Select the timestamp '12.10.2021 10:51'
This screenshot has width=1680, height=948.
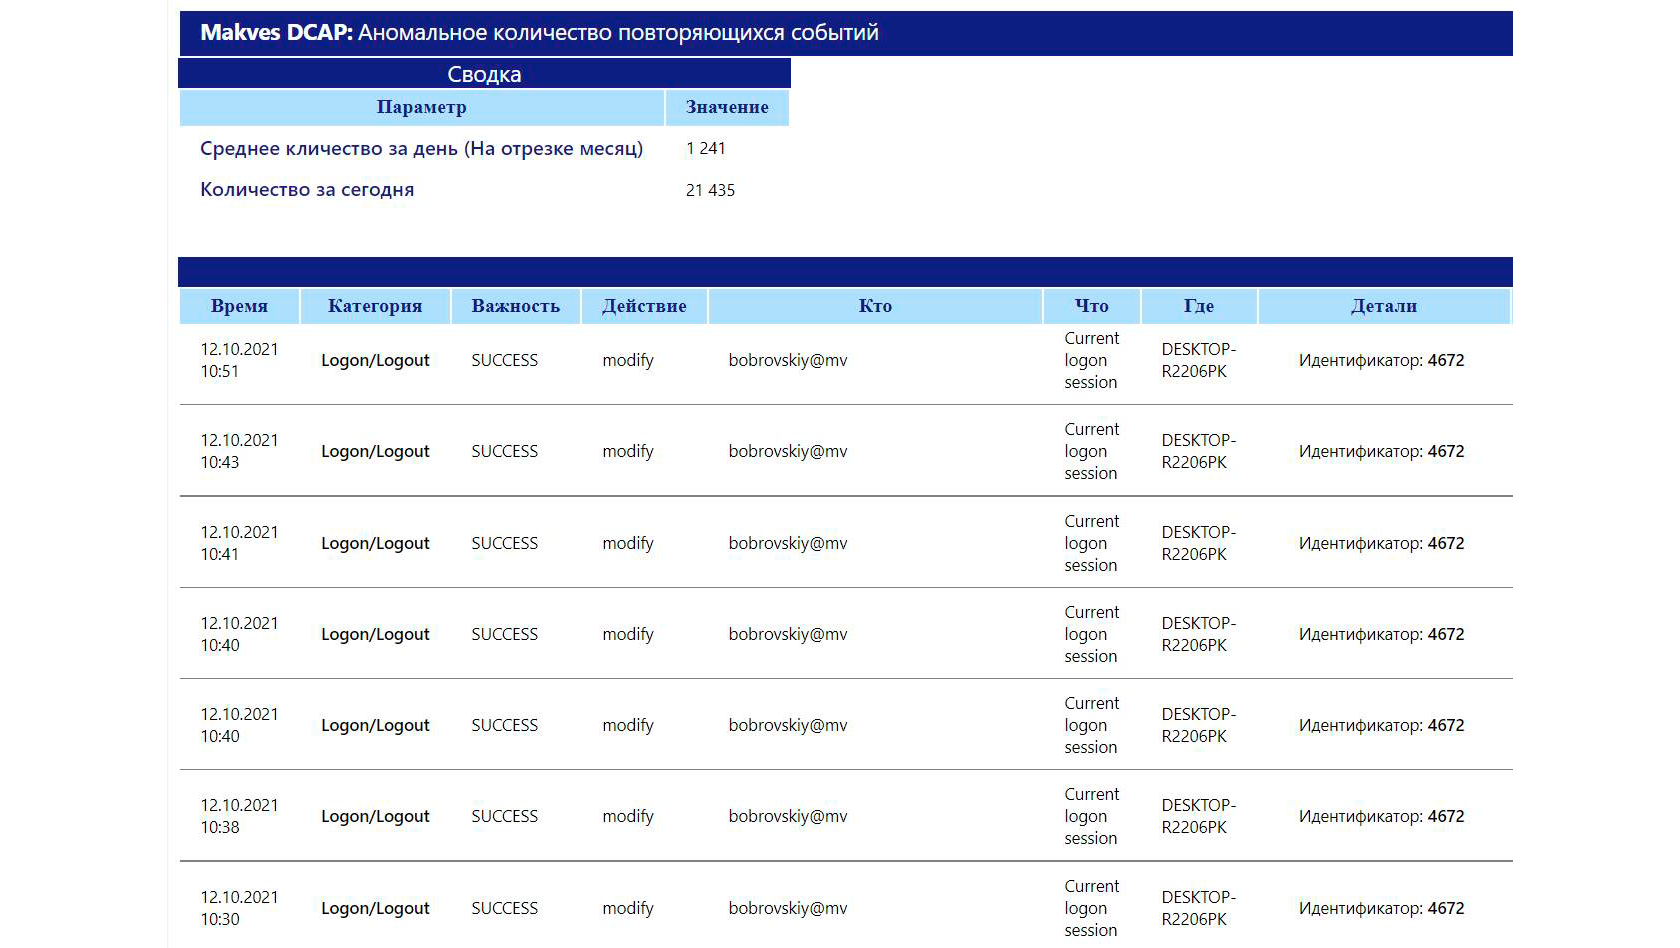click(239, 360)
